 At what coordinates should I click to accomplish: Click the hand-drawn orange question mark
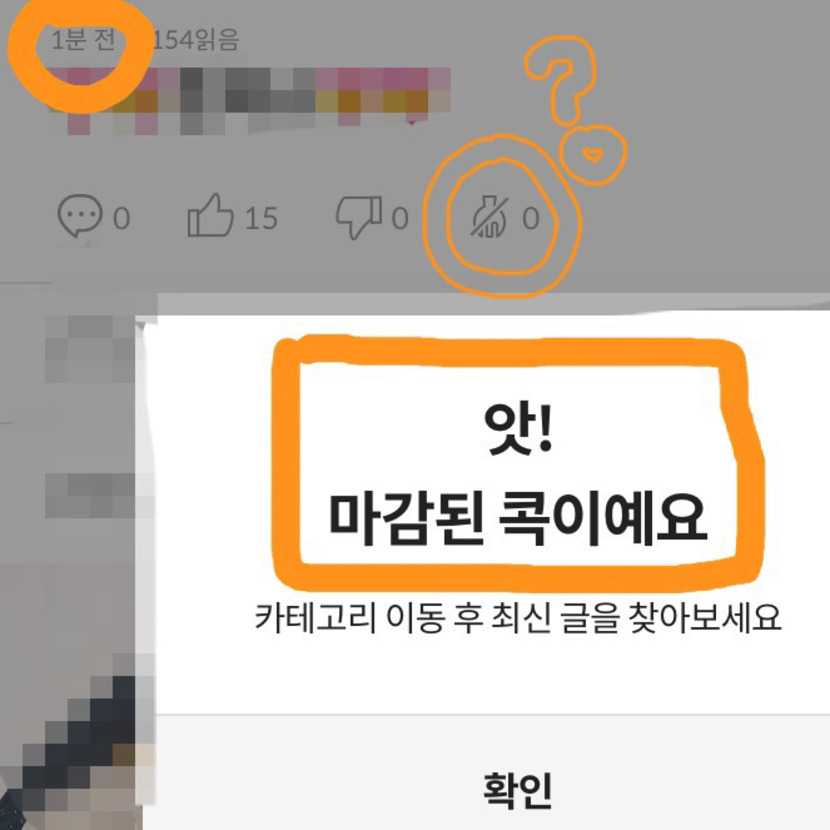click(x=561, y=79)
